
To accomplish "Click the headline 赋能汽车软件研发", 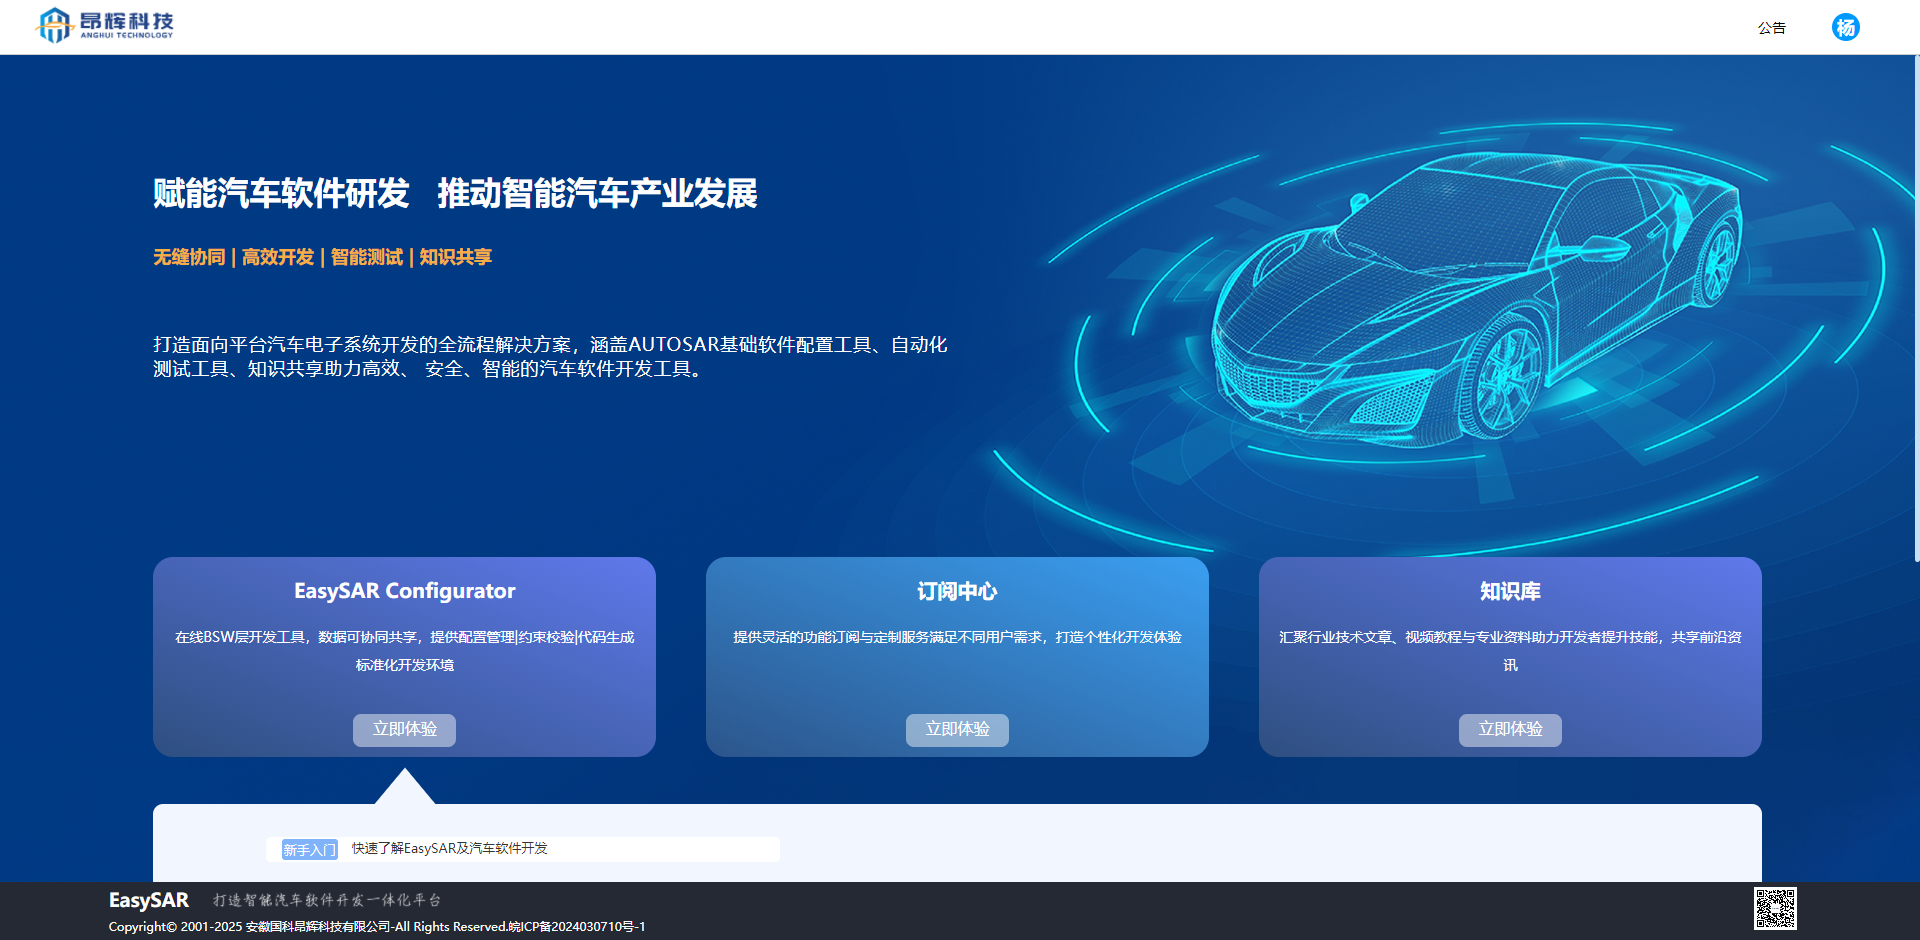I will [x=281, y=193].
